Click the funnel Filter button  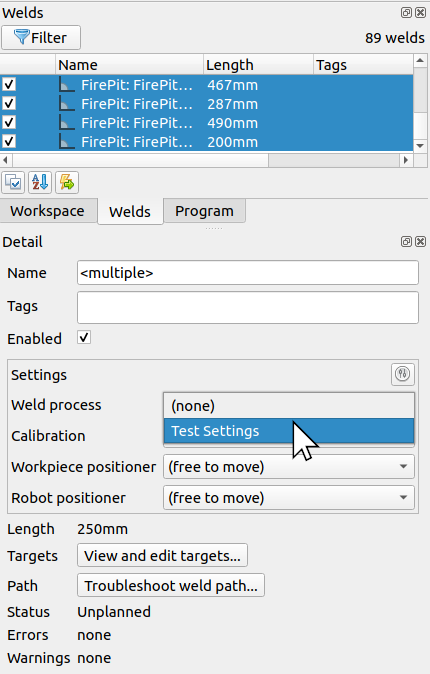[x=41, y=37]
